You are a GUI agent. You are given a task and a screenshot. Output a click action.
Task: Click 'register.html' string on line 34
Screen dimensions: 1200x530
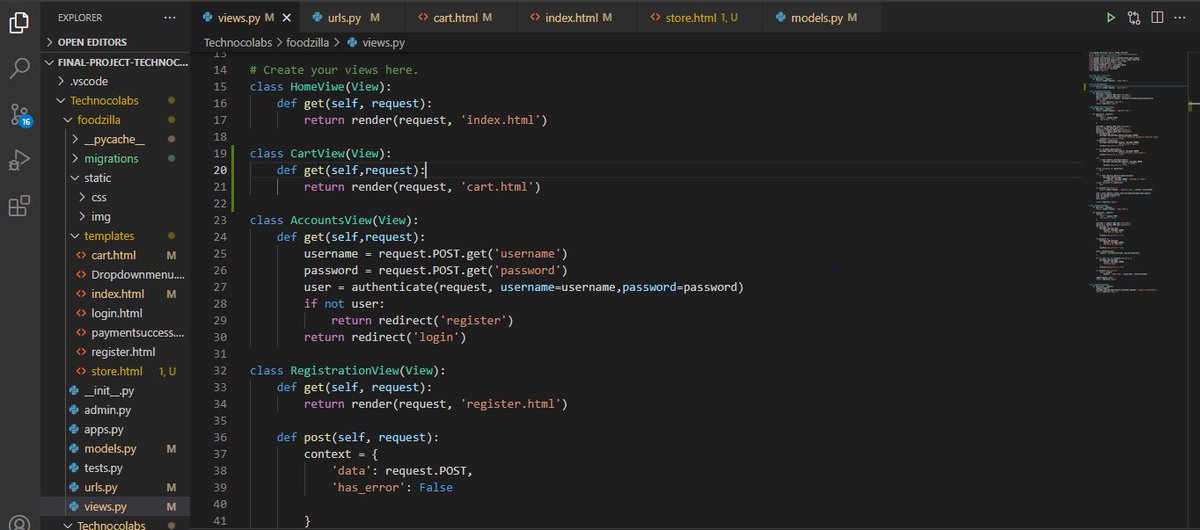(x=514, y=404)
